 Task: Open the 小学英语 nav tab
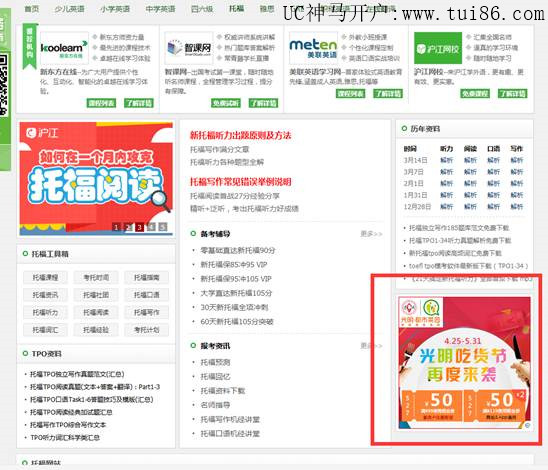click(x=115, y=9)
